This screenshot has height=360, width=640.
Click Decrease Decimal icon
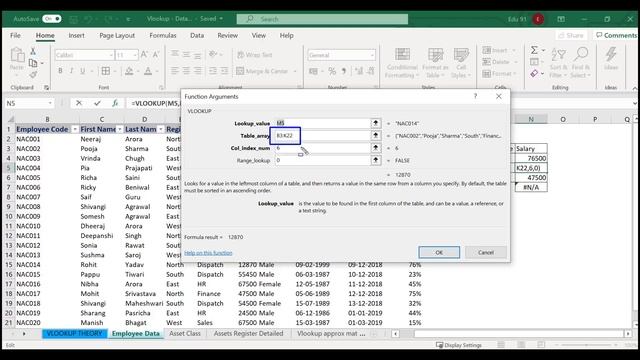tap(371, 71)
